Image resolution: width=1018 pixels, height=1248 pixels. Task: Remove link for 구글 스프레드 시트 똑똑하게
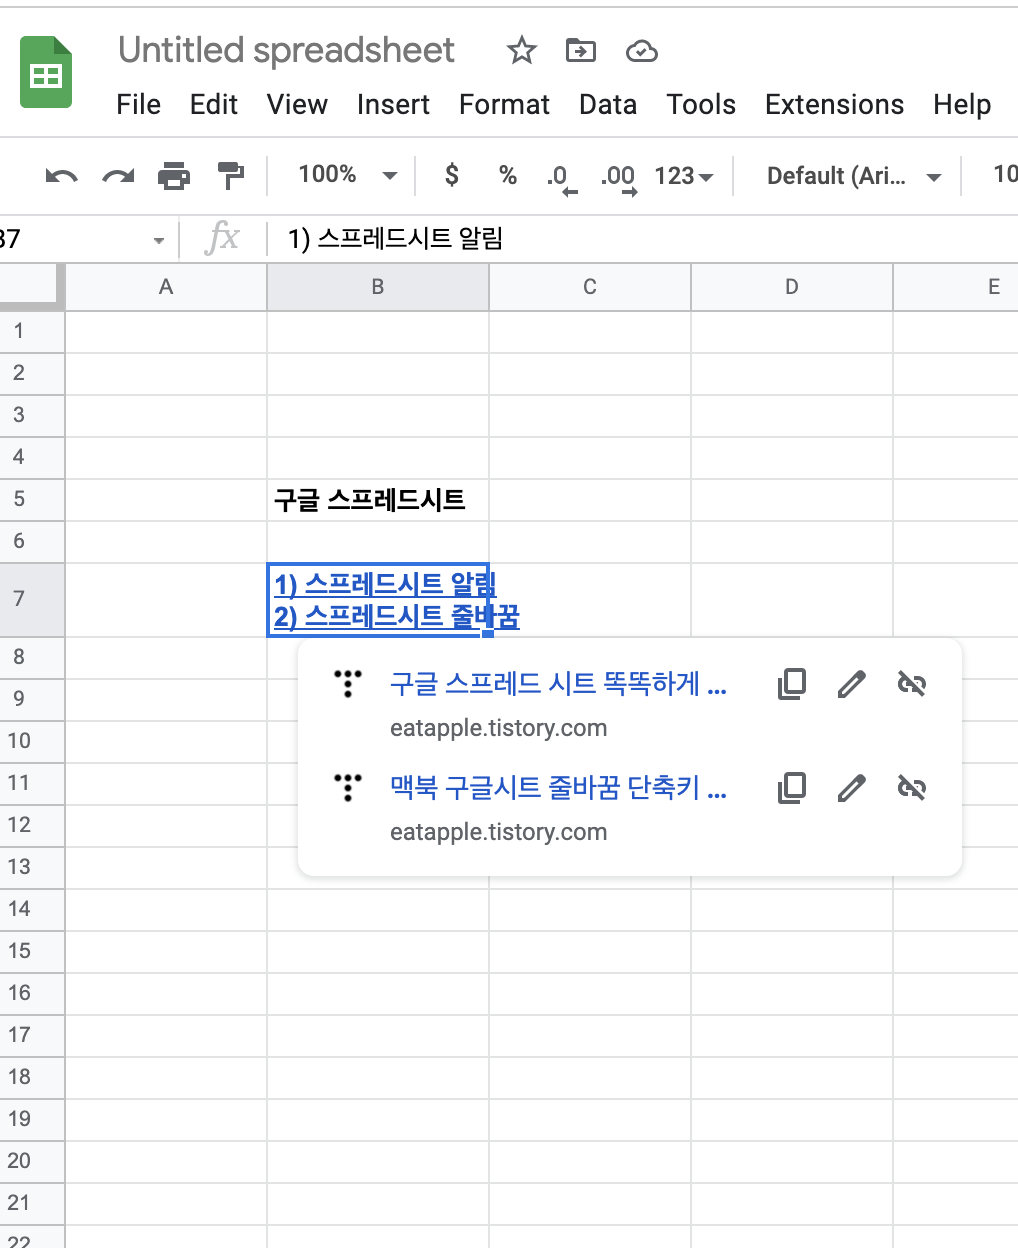click(x=912, y=684)
